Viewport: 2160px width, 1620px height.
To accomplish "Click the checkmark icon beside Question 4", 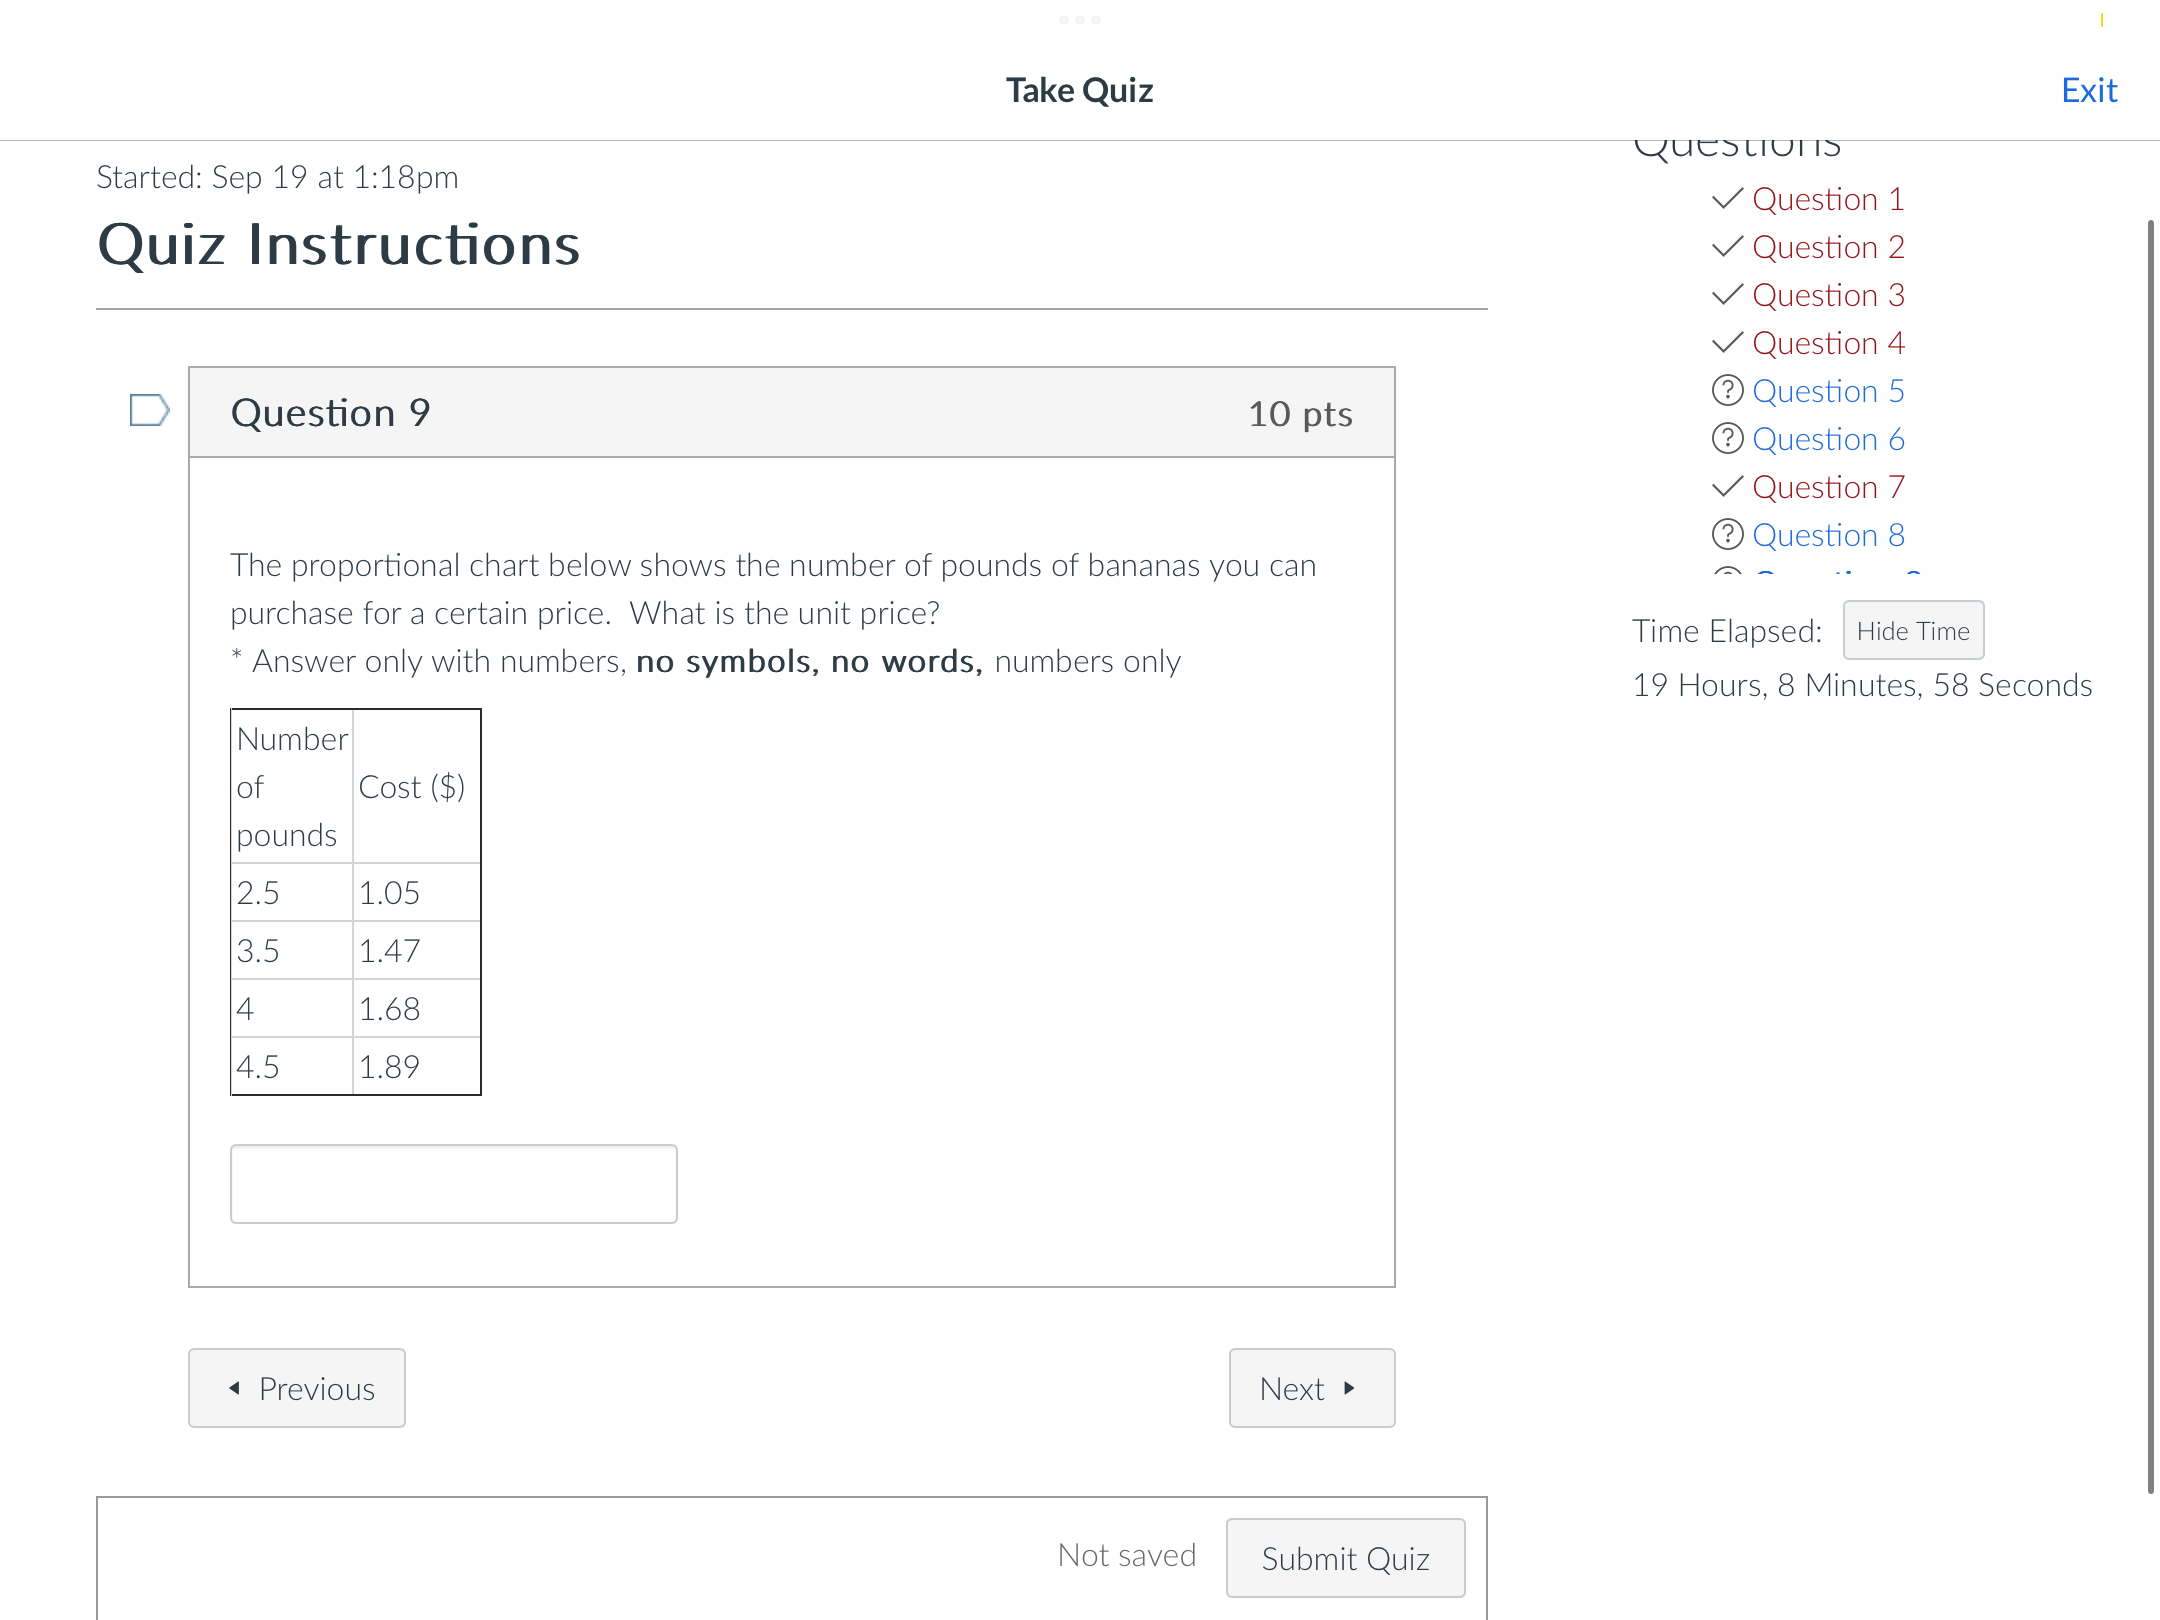I will [x=1727, y=343].
